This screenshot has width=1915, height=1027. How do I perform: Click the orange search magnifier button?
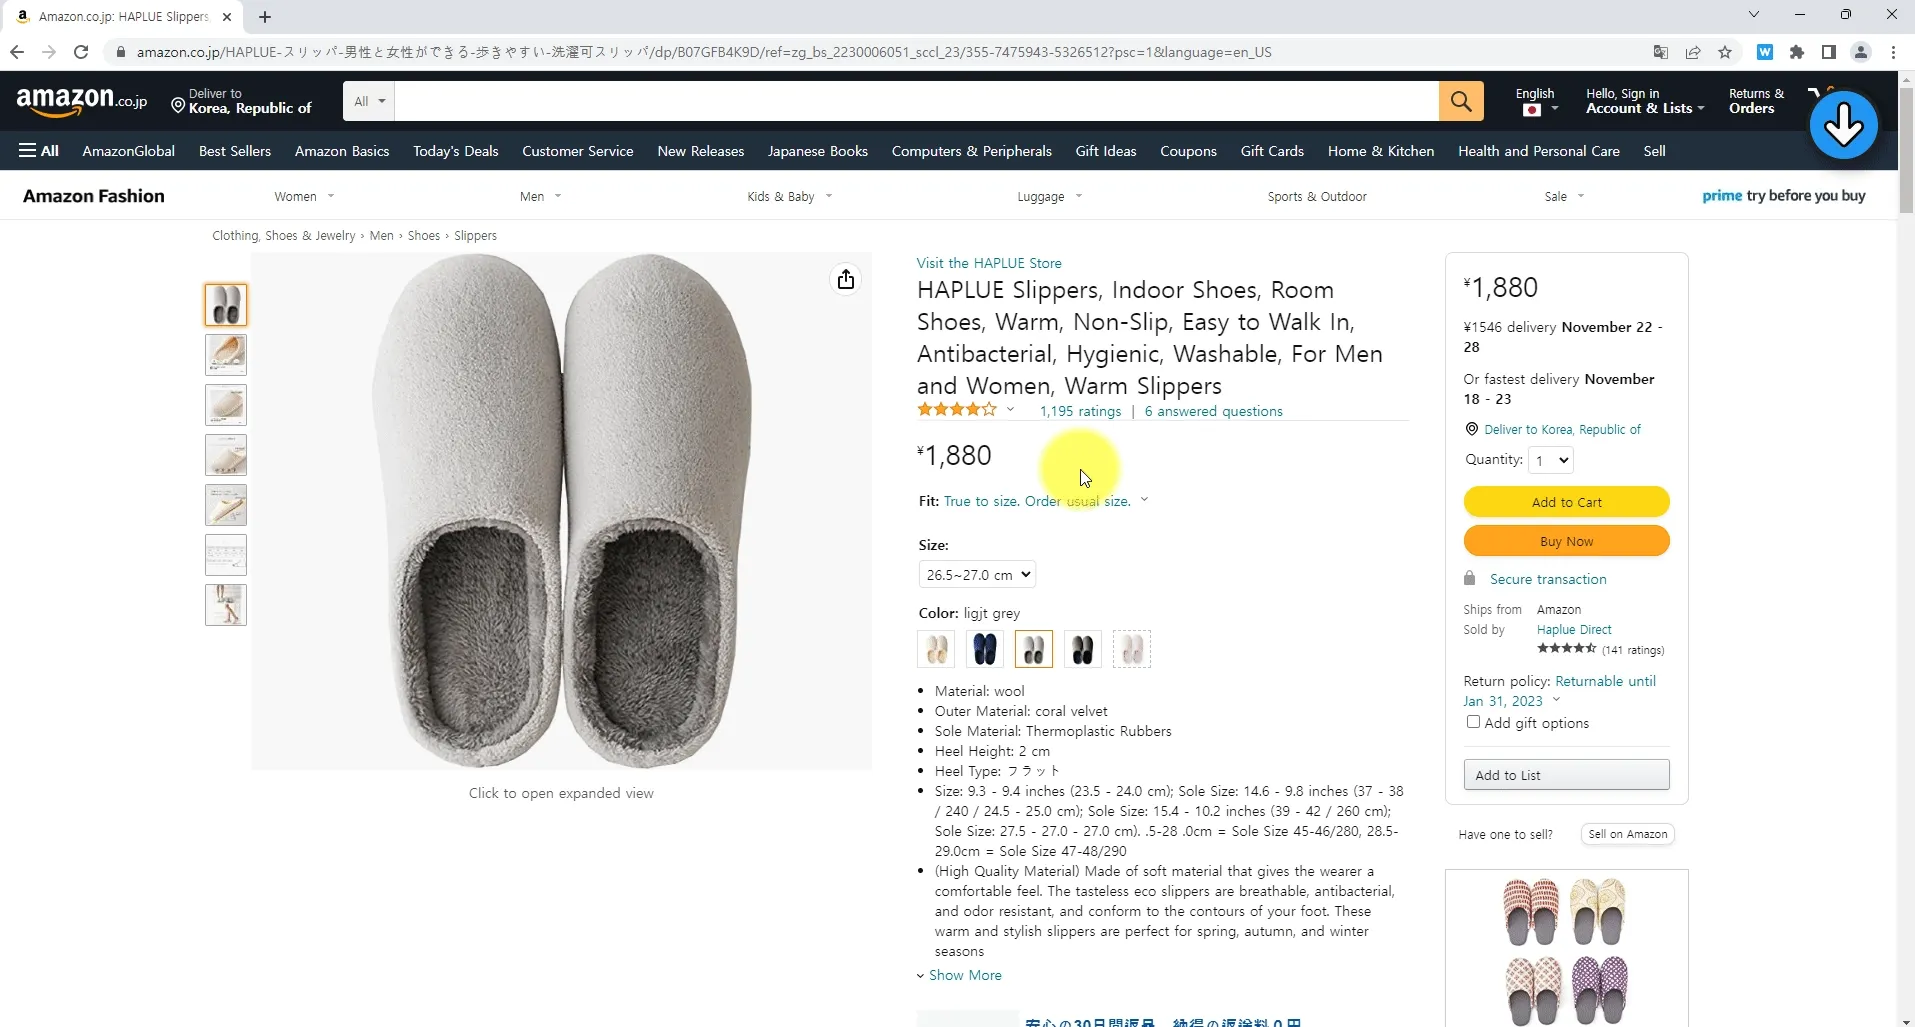point(1461,101)
